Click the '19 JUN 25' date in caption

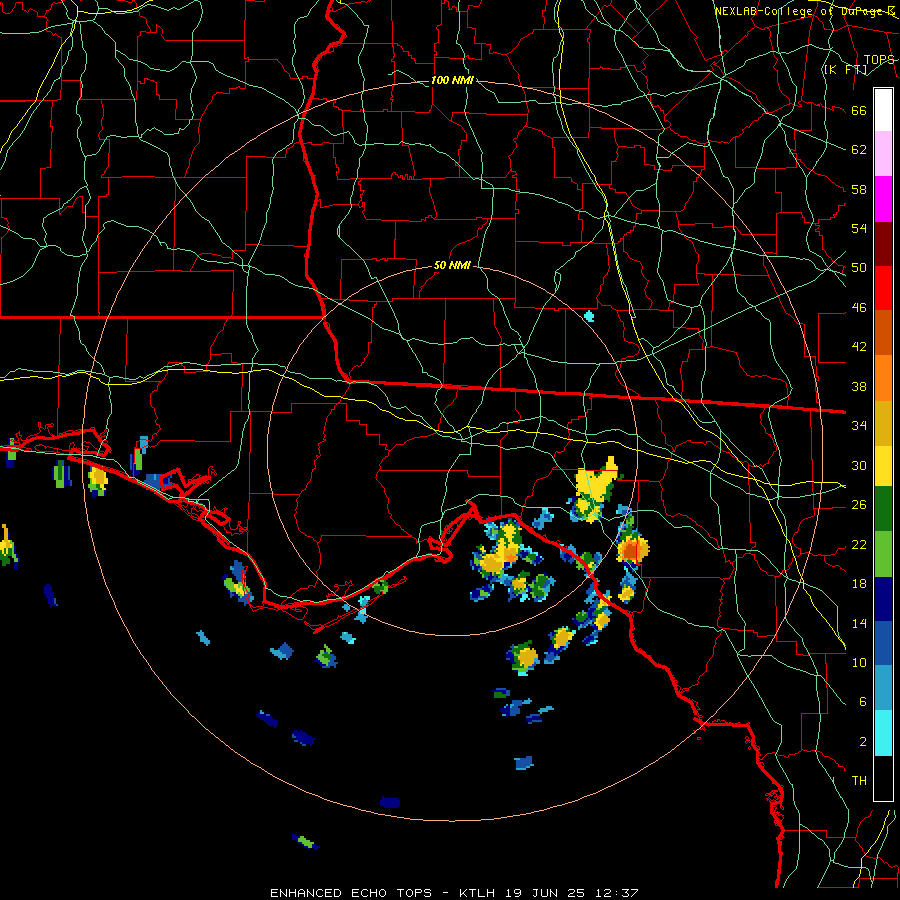coord(545,893)
